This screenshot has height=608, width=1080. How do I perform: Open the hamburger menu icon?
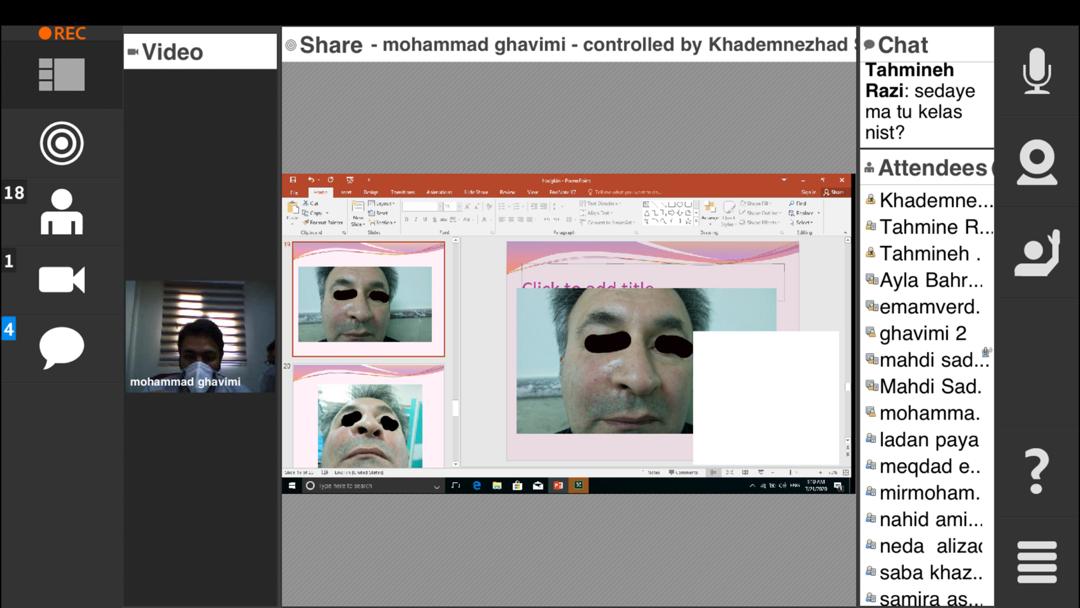[x=1036, y=562]
